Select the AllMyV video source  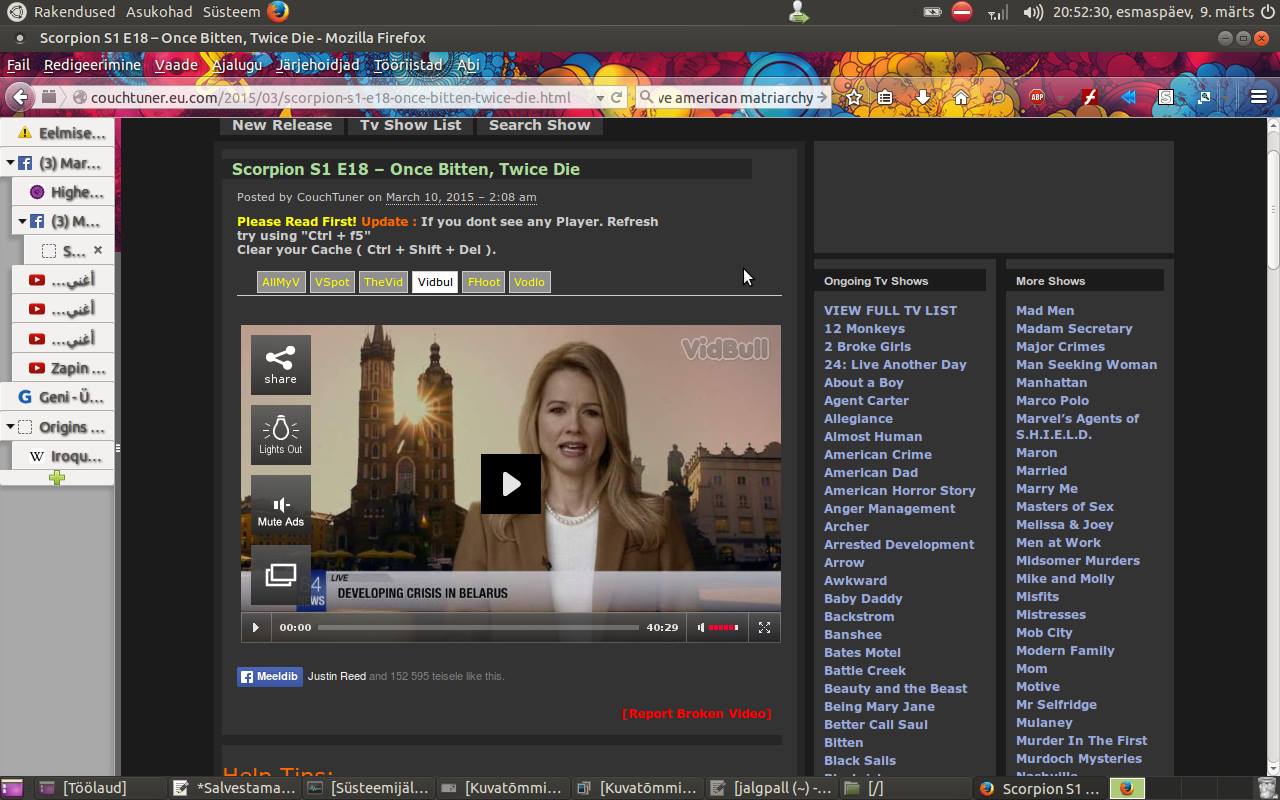281,282
